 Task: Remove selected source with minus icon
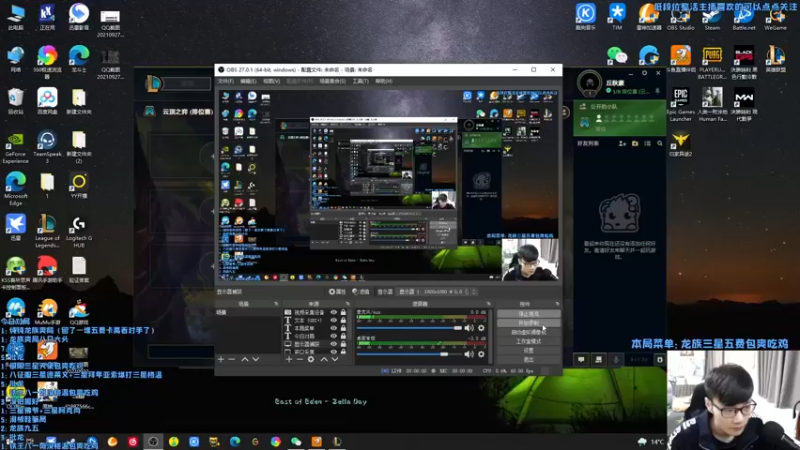[x=299, y=360]
